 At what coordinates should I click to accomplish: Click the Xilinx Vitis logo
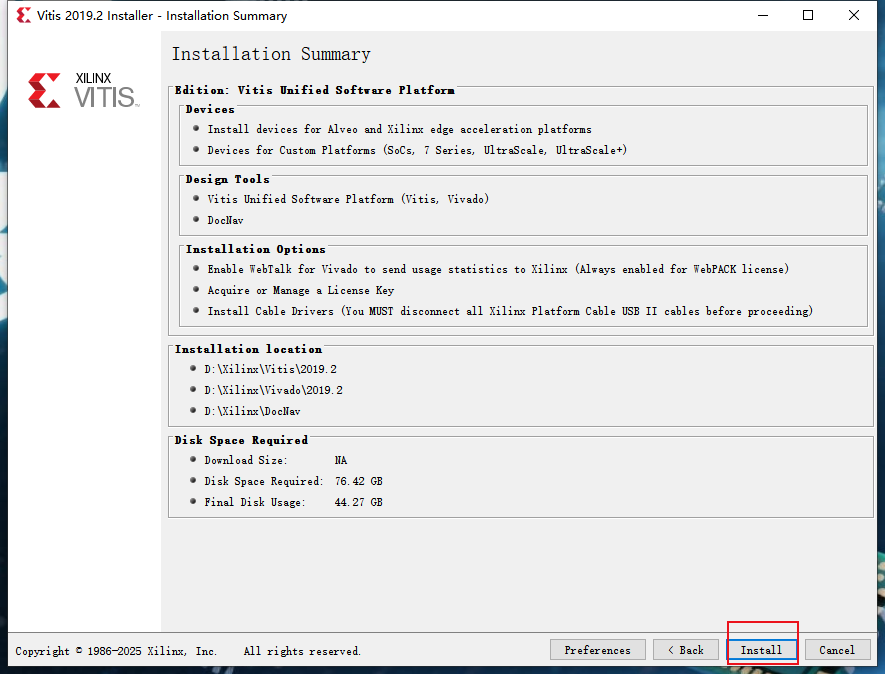tap(84, 90)
